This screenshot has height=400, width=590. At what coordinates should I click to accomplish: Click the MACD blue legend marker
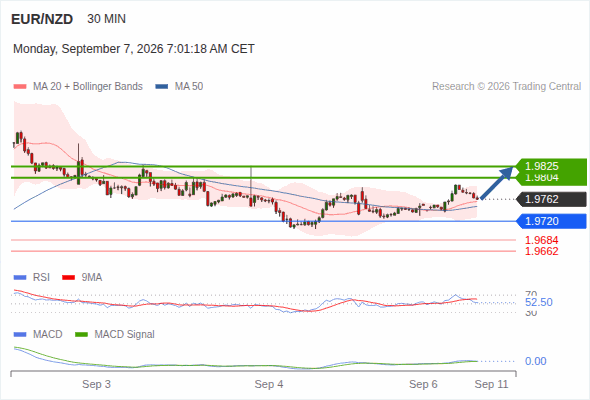[20, 335]
